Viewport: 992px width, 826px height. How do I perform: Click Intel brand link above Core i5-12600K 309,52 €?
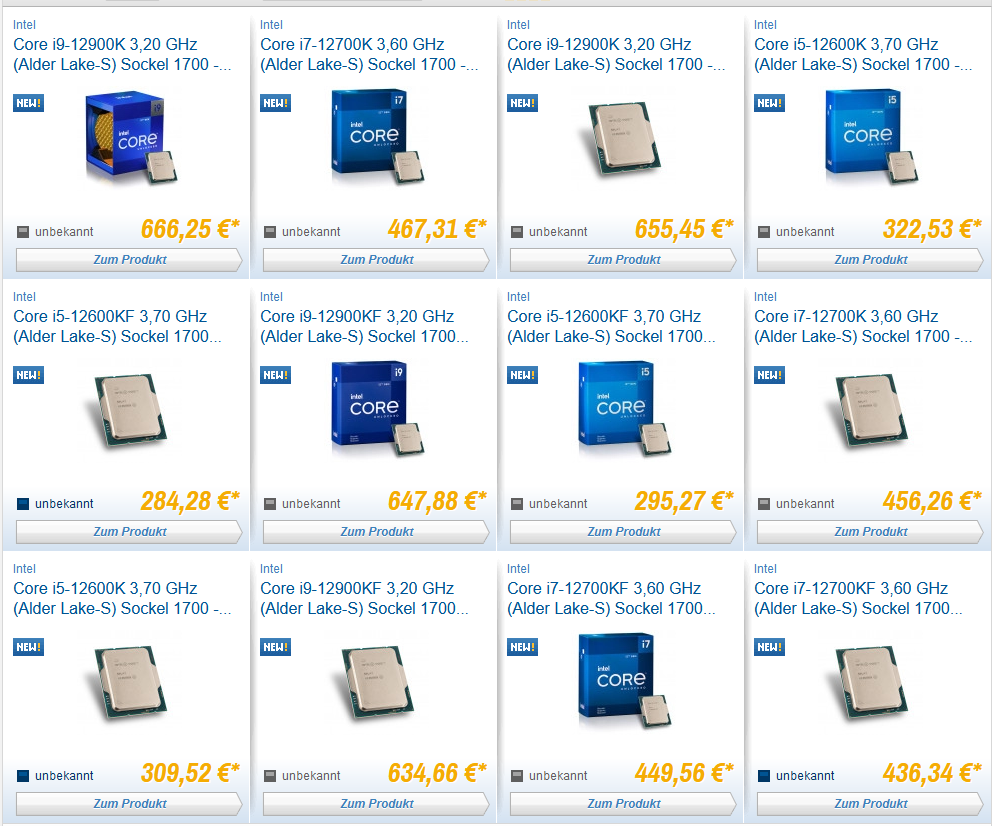[x=24, y=569]
